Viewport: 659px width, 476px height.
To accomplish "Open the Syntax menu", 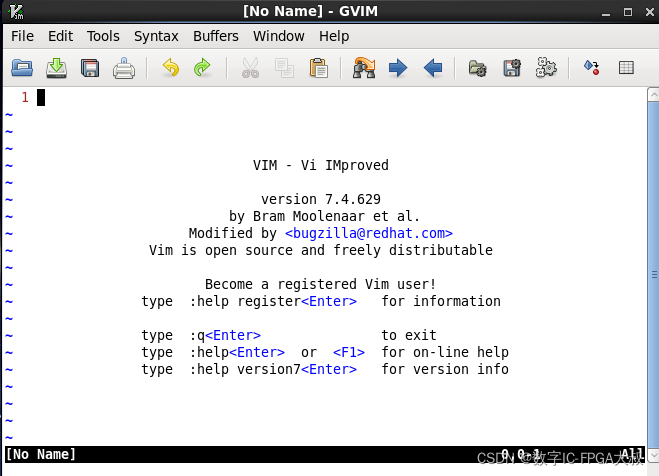I will coord(156,36).
